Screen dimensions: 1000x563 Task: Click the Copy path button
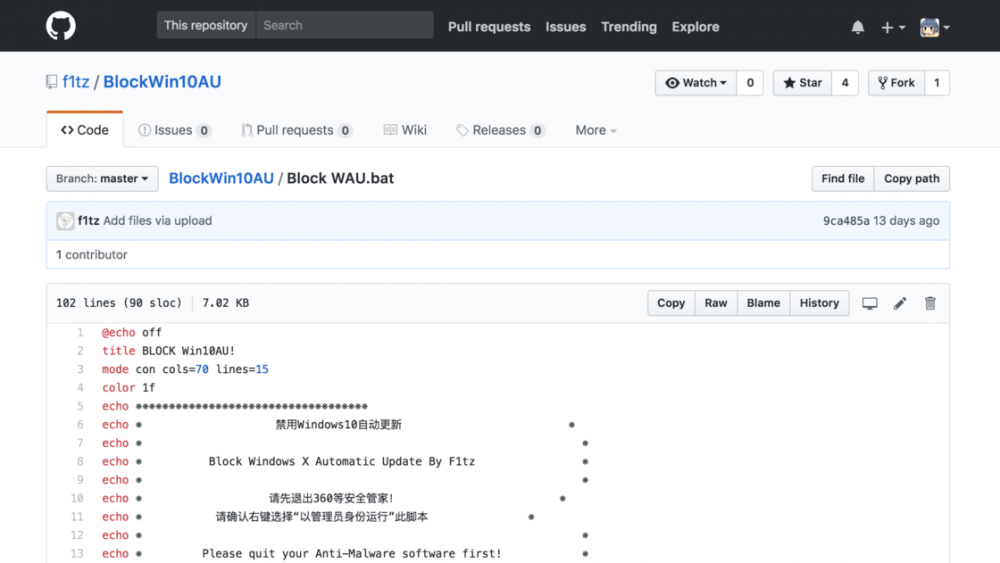tap(911, 179)
